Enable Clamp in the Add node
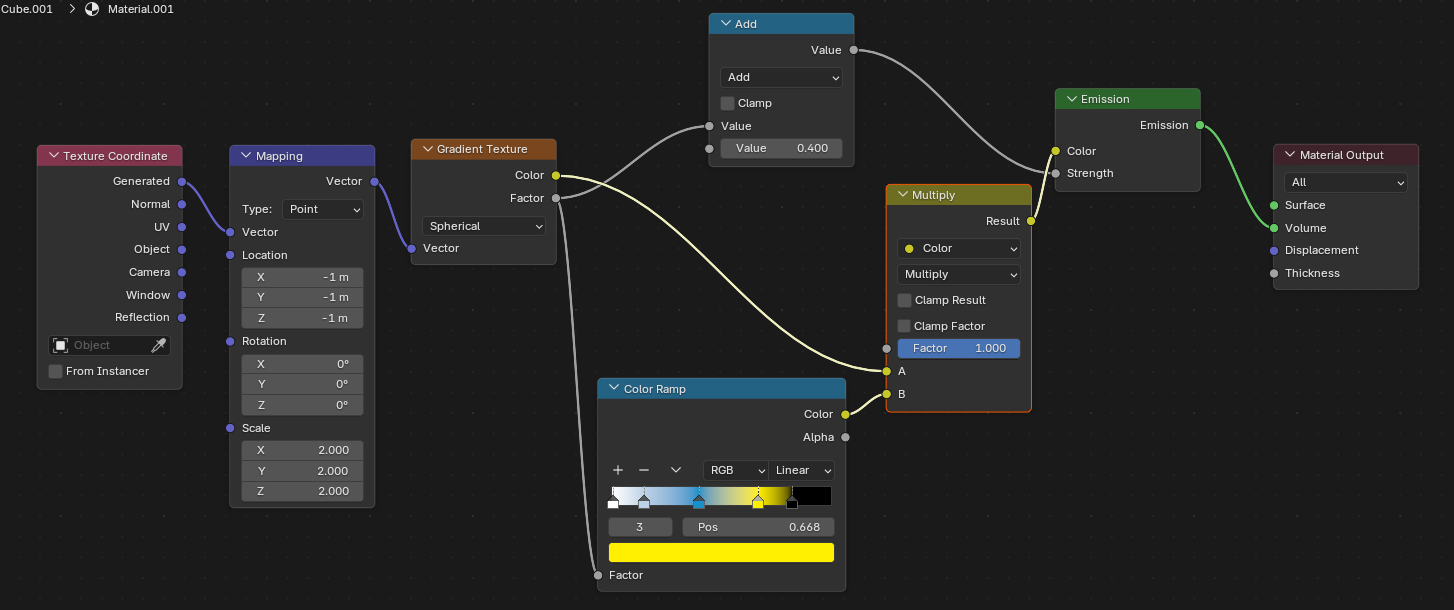Viewport: 1454px width, 610px height. [x=728, y=103]
